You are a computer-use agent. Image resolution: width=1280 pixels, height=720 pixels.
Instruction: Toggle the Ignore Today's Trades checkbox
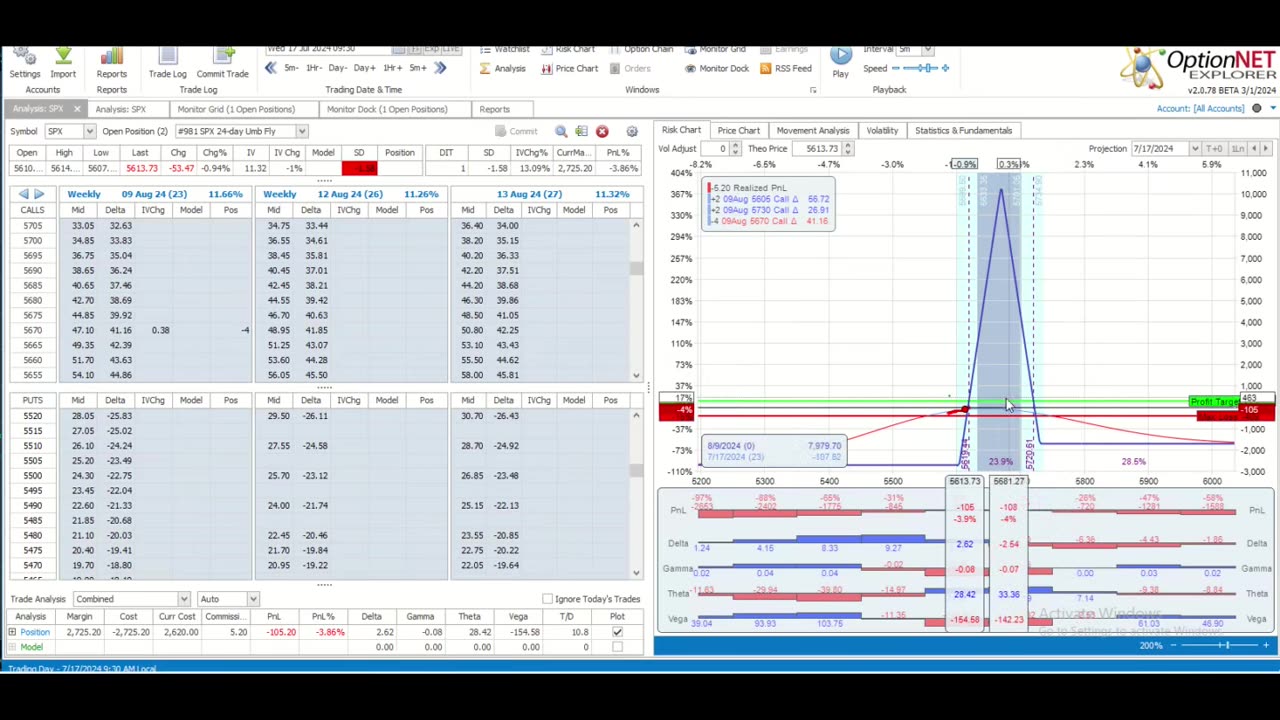point(547,599)
